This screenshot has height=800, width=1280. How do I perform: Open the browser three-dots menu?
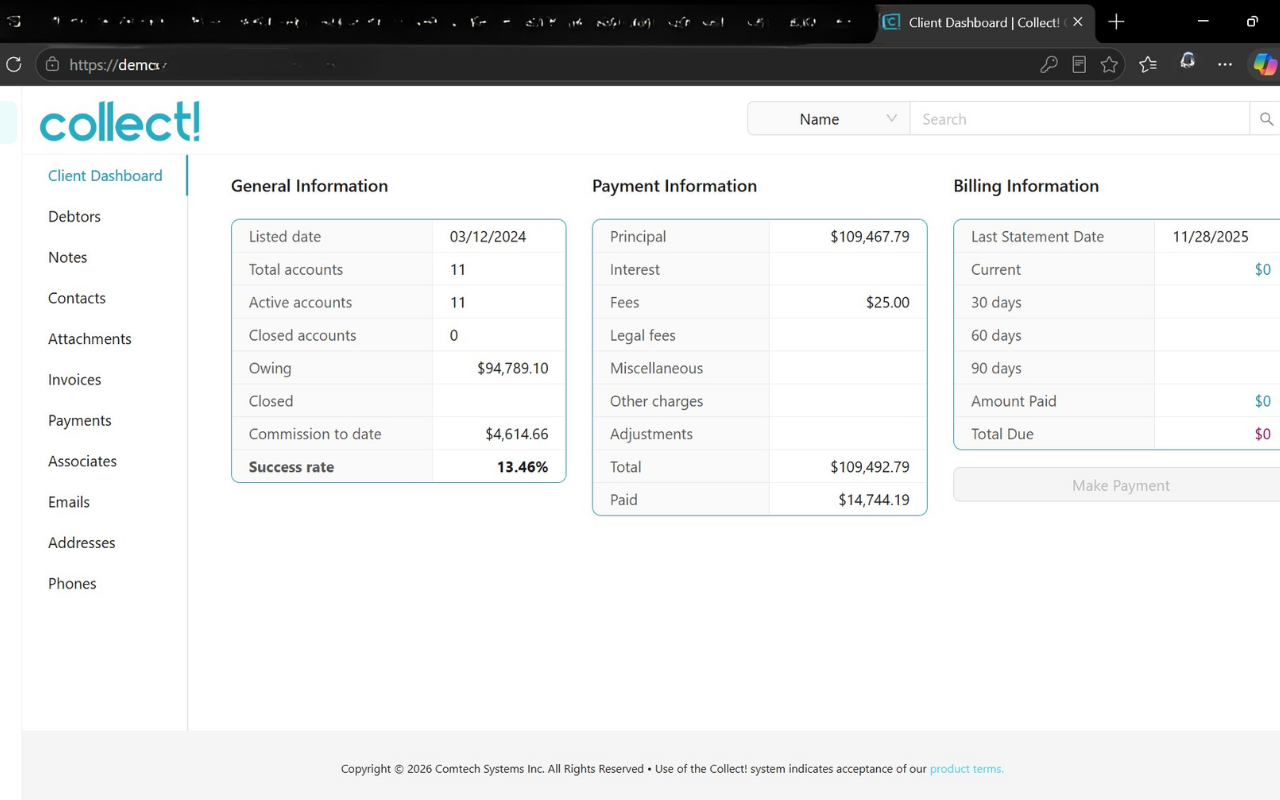1225,65
